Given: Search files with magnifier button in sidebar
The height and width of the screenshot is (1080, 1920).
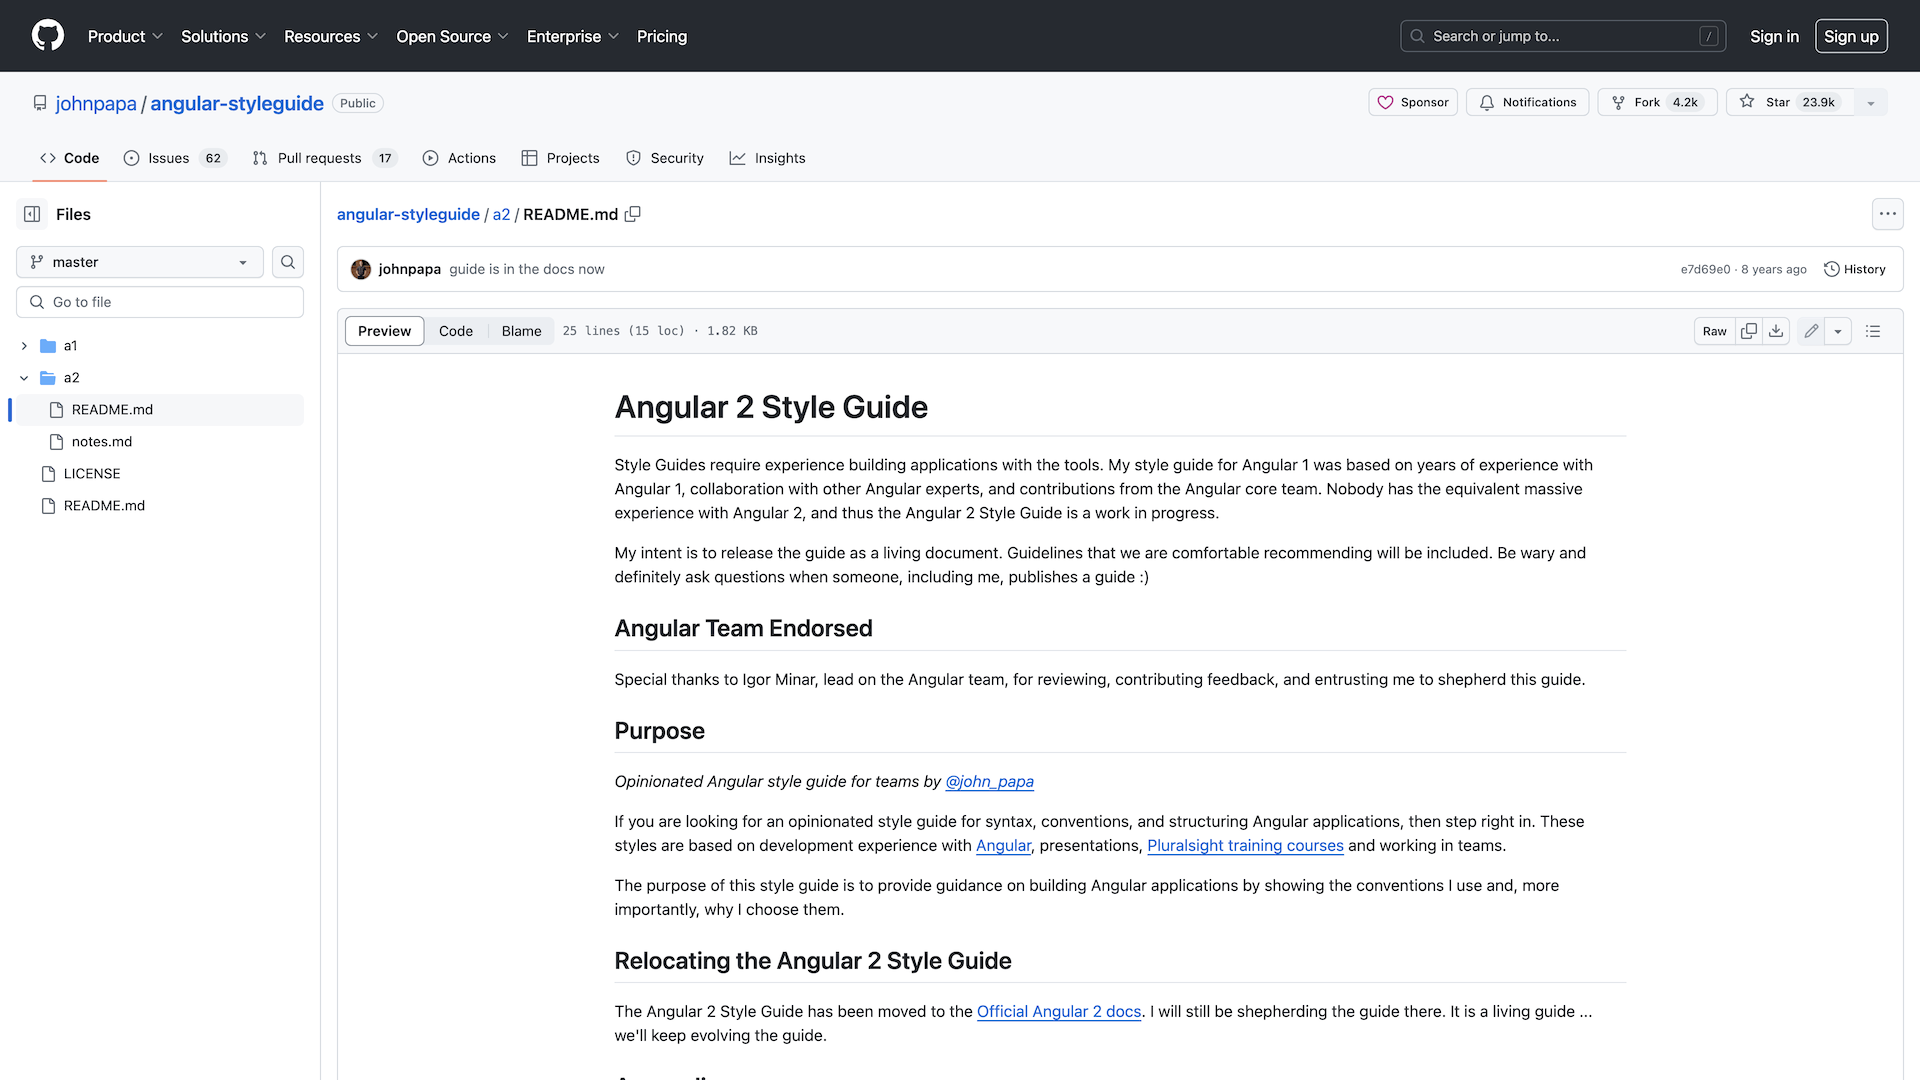Looking at the screenshot, I should pyautogui.click(x=288, y=262).
